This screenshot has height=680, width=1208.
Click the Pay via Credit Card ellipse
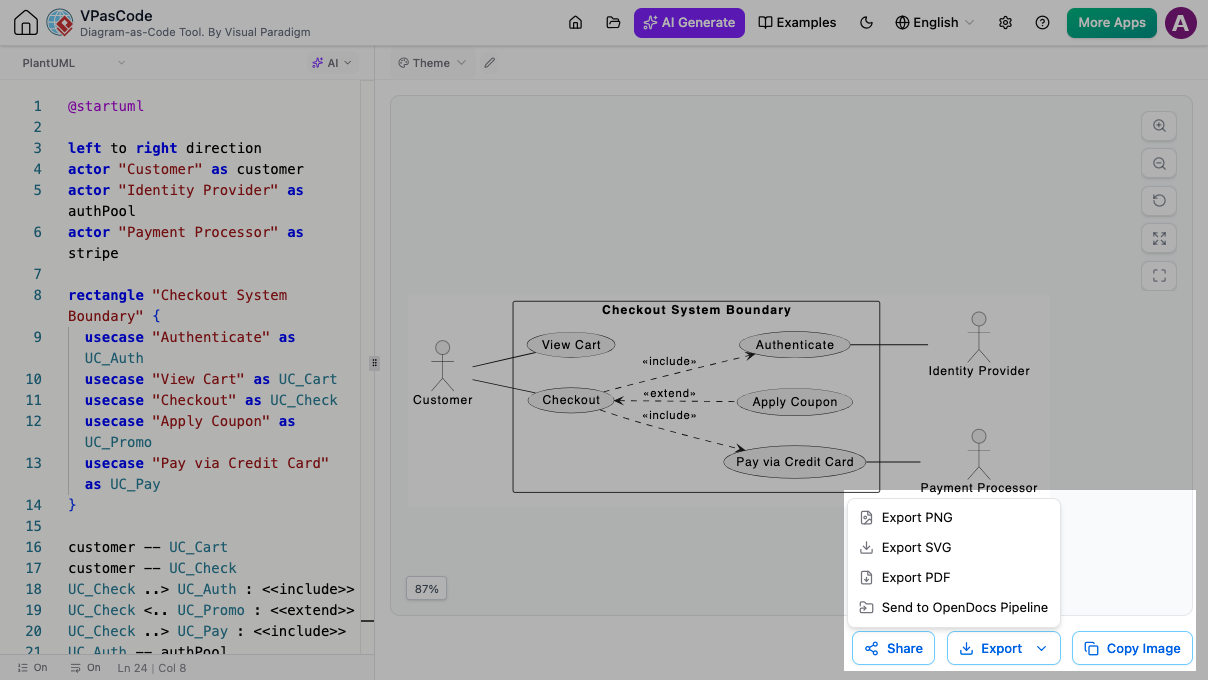pyautogui.click(x=795, y=462)
